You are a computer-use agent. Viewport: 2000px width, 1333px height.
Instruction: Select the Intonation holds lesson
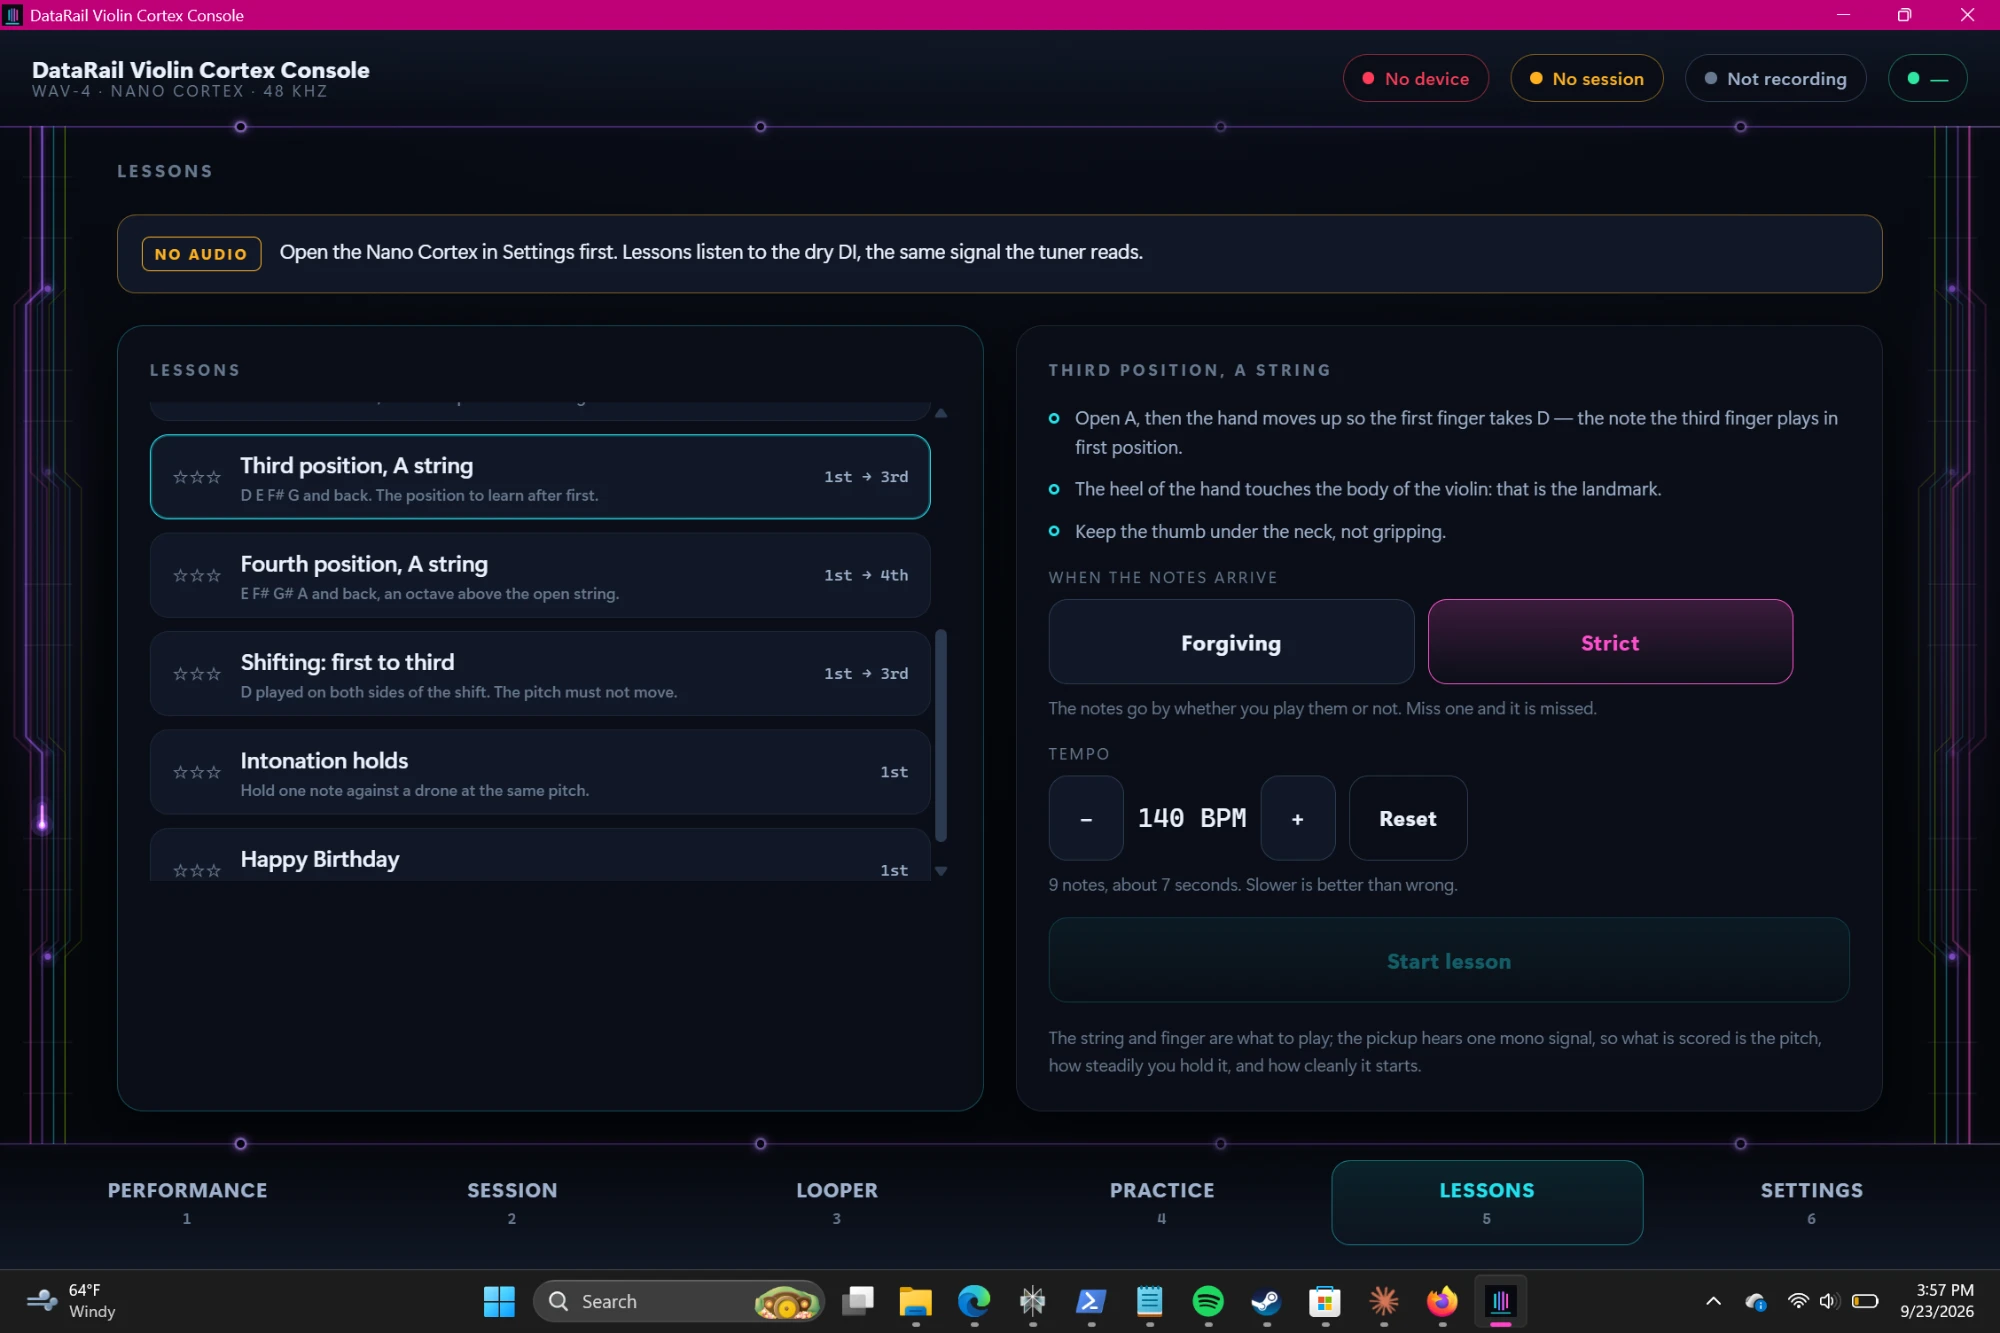(540, 772)
